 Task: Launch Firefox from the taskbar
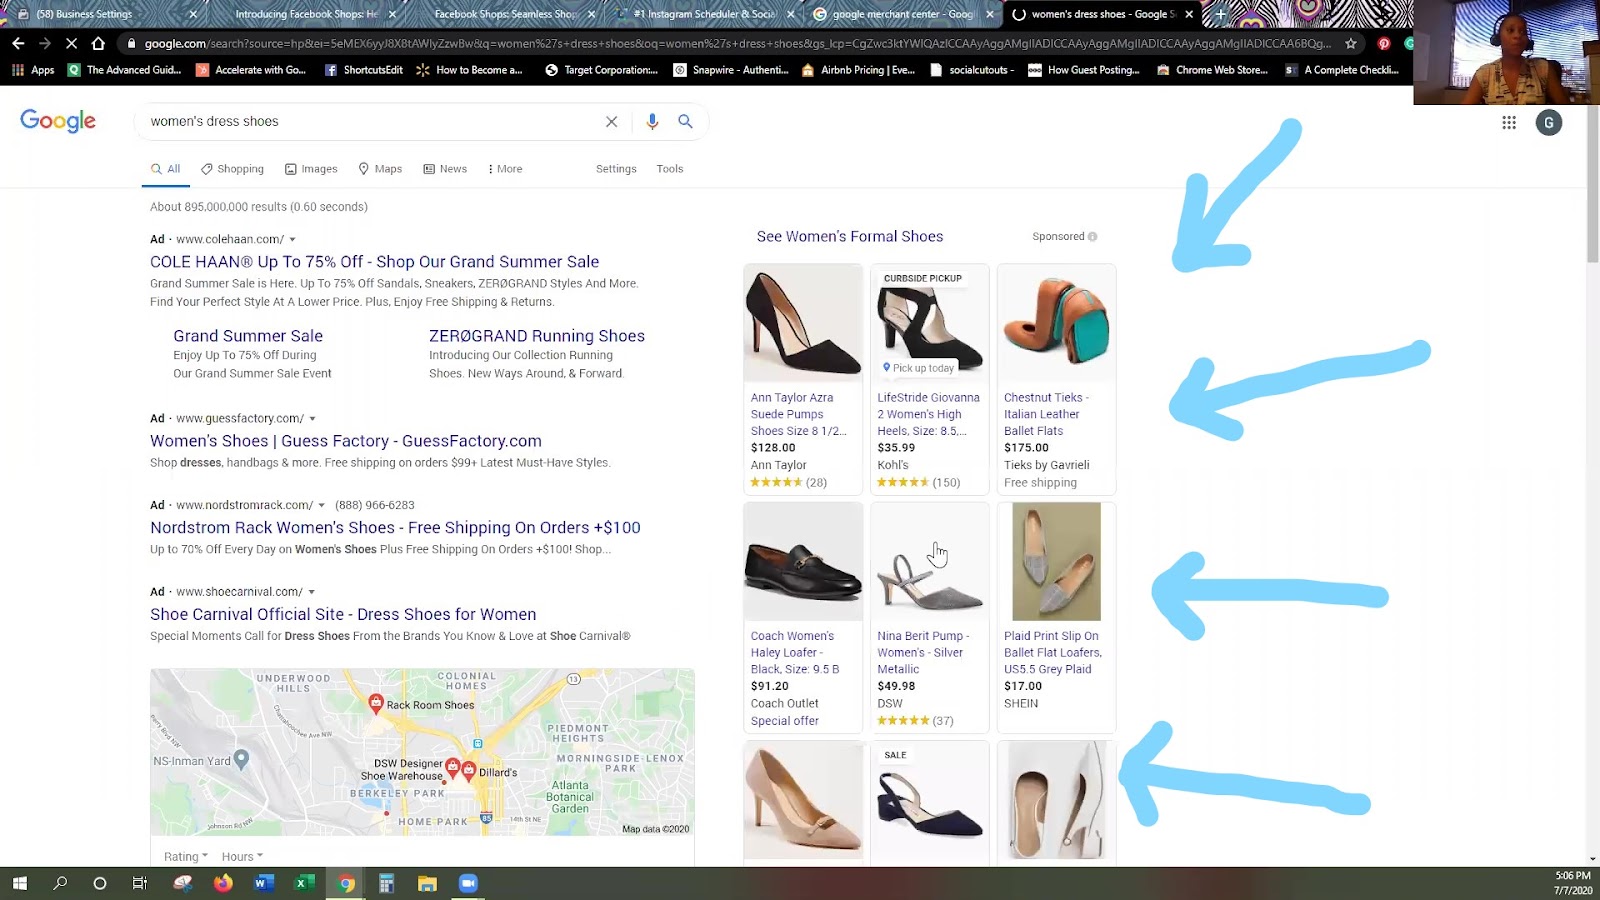point(223,883)
